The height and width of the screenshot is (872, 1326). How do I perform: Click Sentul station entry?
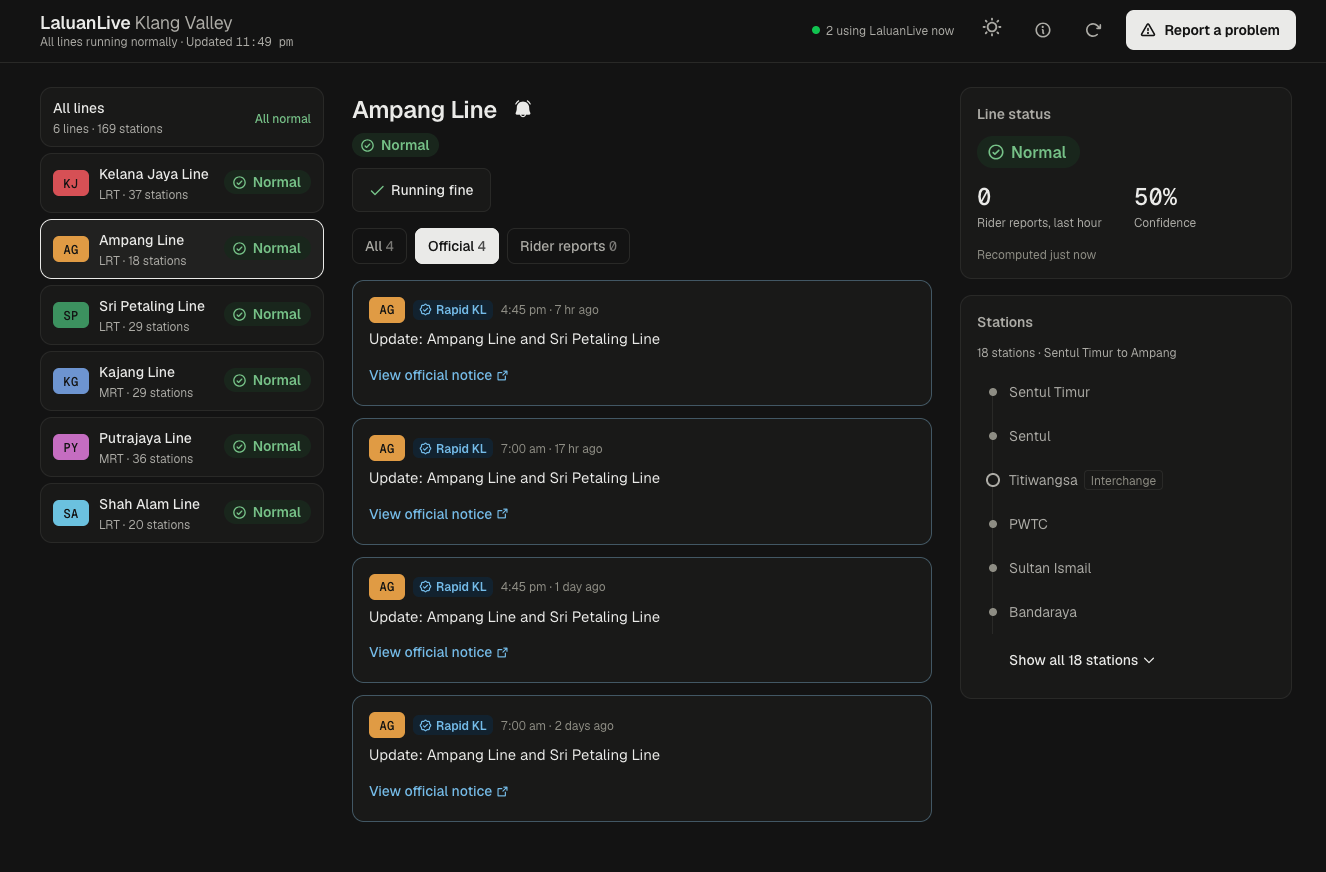click(1030, 436)
